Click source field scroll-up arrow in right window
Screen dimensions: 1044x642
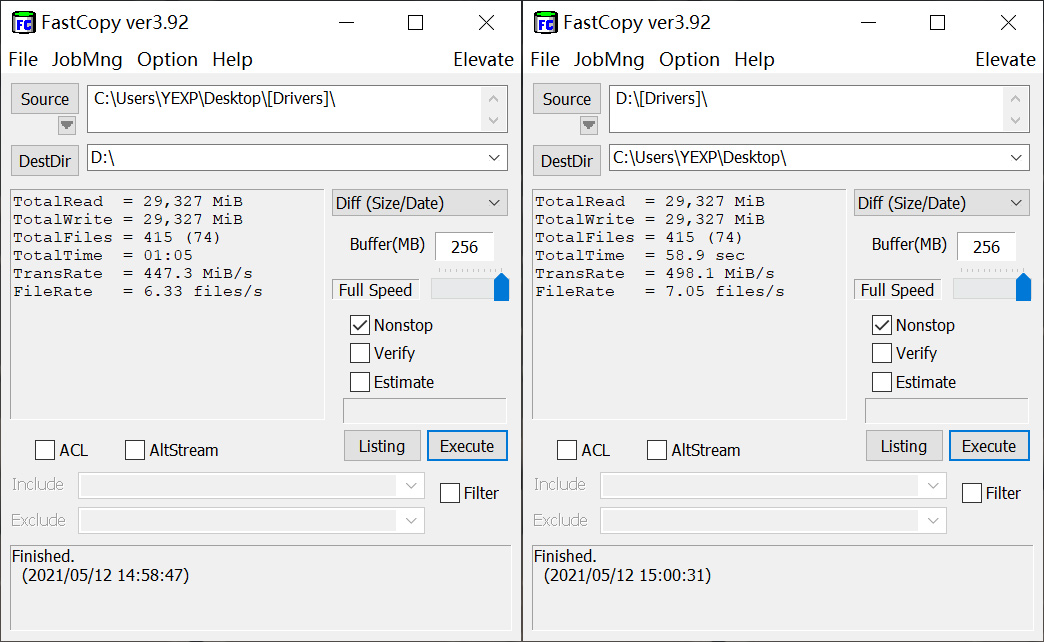(1015, 98)
